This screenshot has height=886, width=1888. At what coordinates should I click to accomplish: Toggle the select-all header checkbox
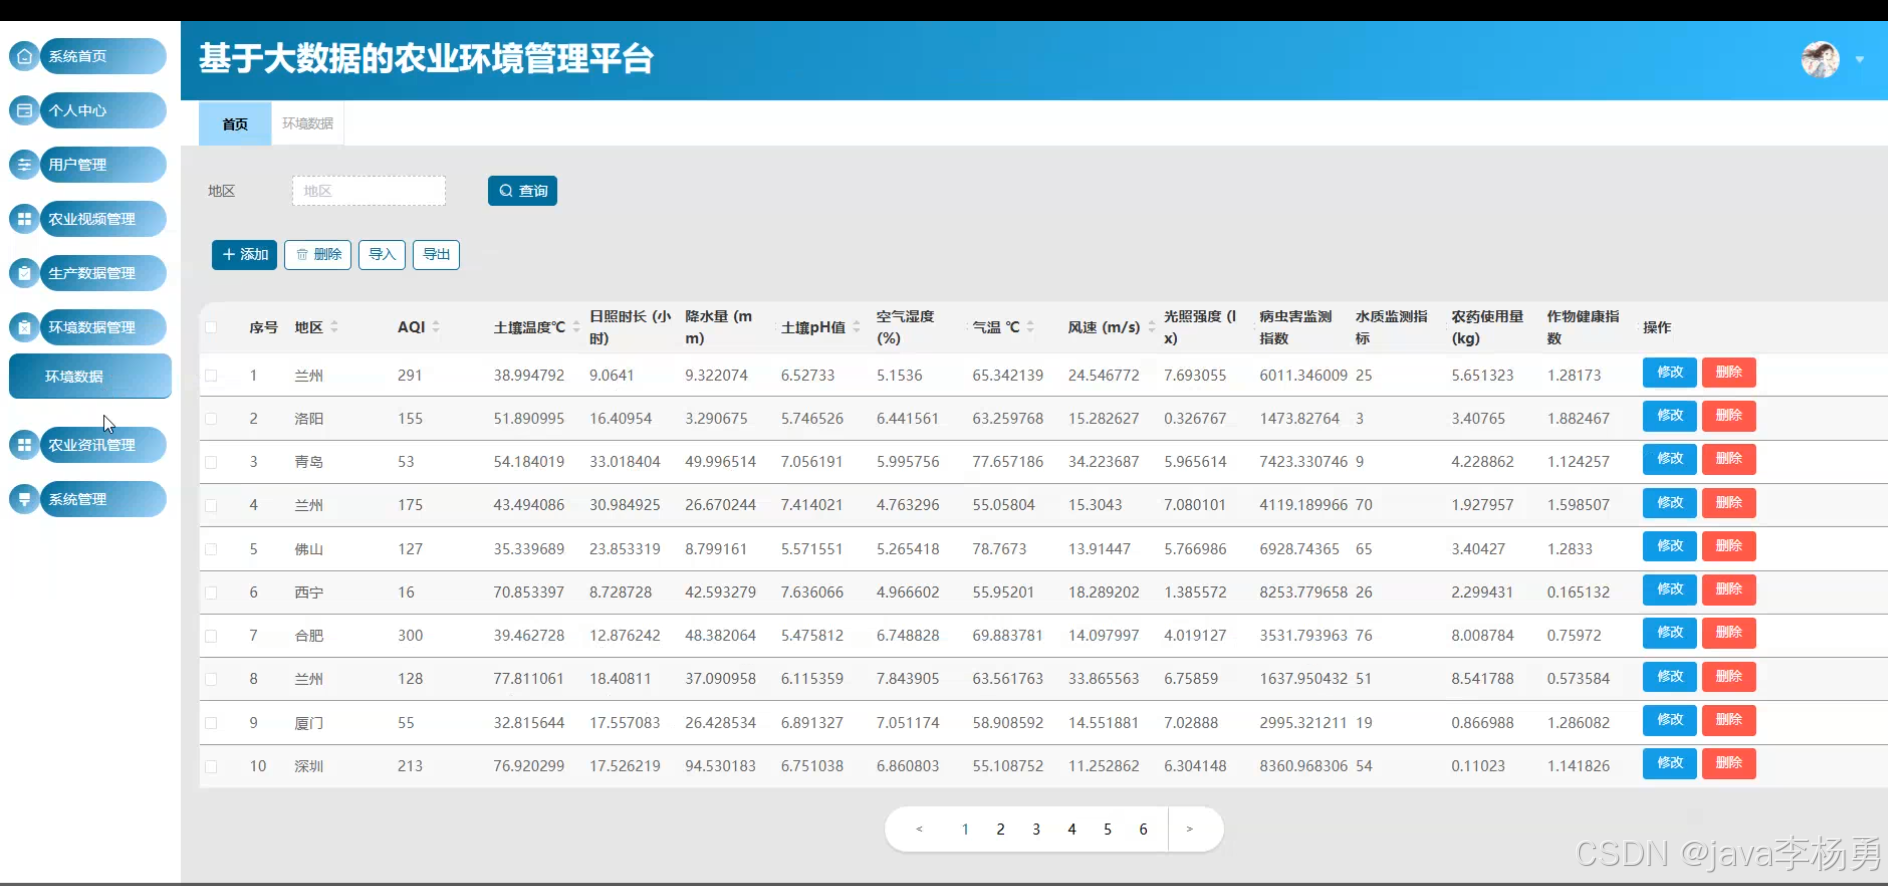[x=211, y=327]
